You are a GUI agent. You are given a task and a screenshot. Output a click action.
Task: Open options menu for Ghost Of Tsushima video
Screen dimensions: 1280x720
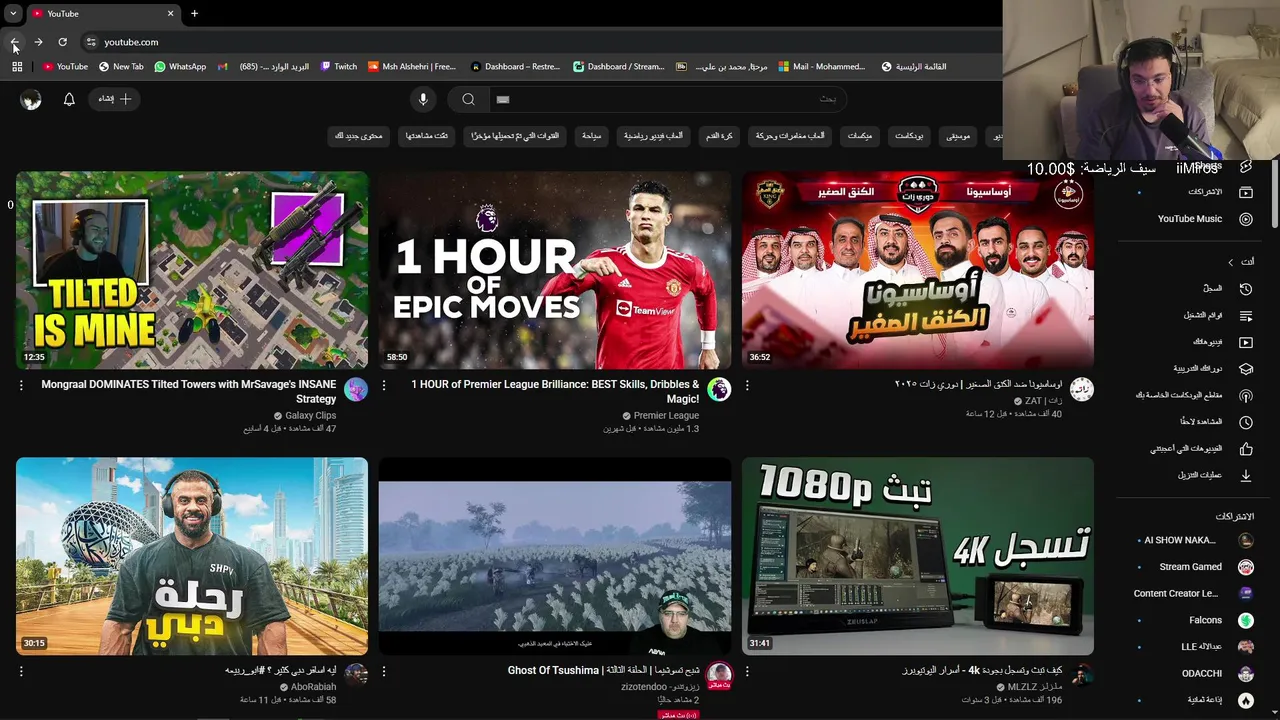(384, 671)
